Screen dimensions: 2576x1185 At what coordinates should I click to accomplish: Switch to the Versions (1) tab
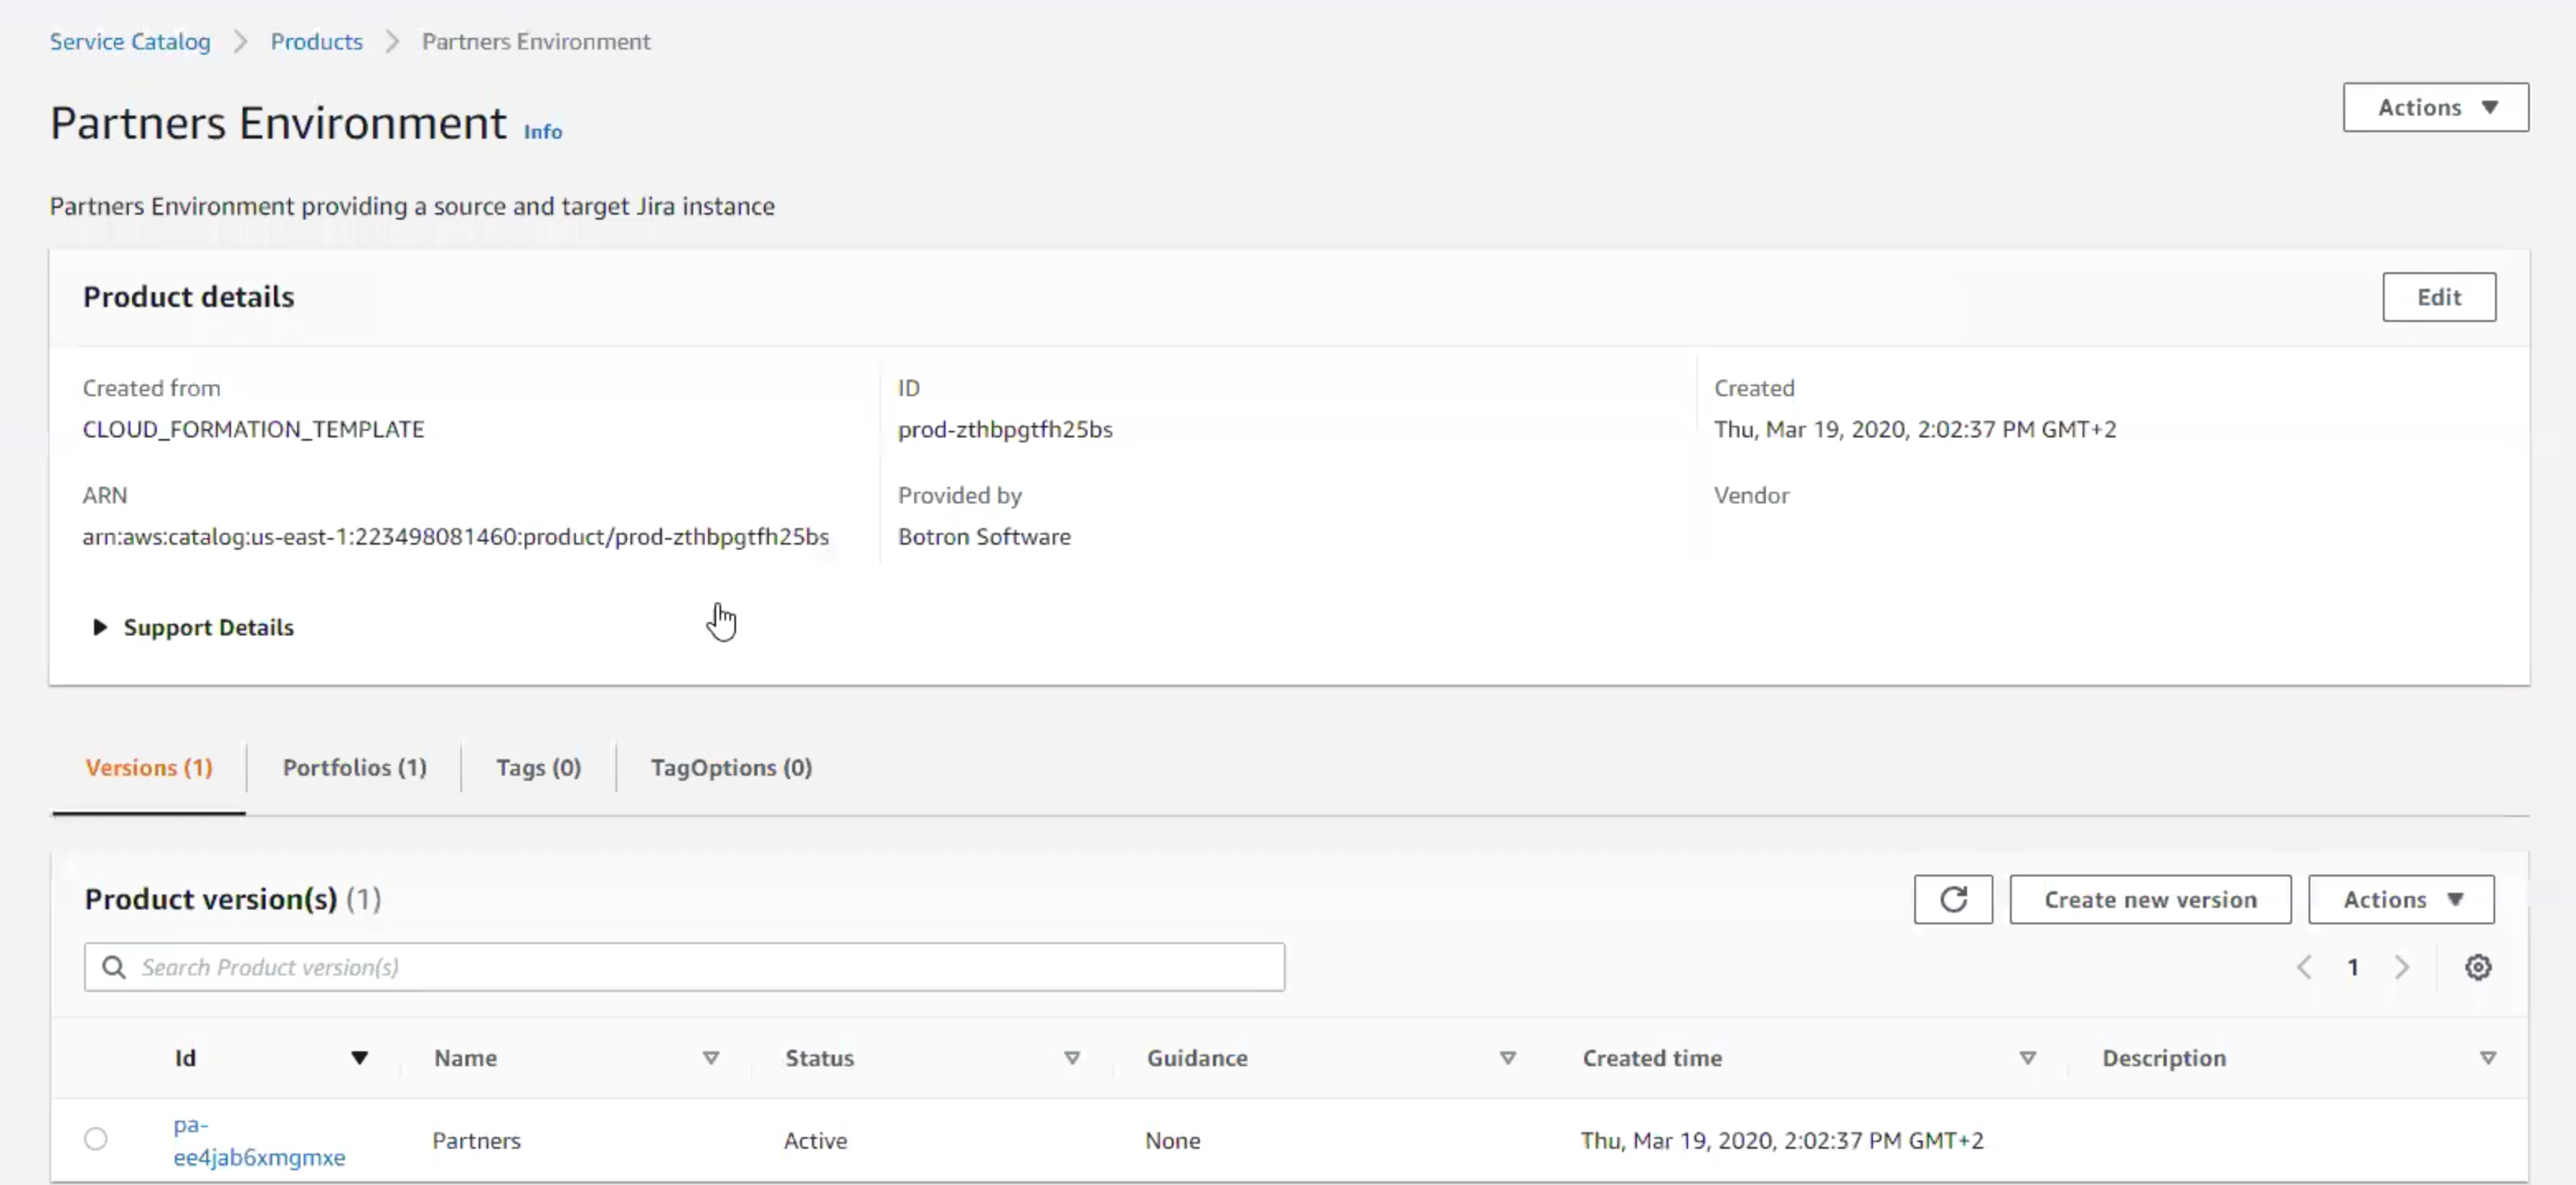(149, 767)
